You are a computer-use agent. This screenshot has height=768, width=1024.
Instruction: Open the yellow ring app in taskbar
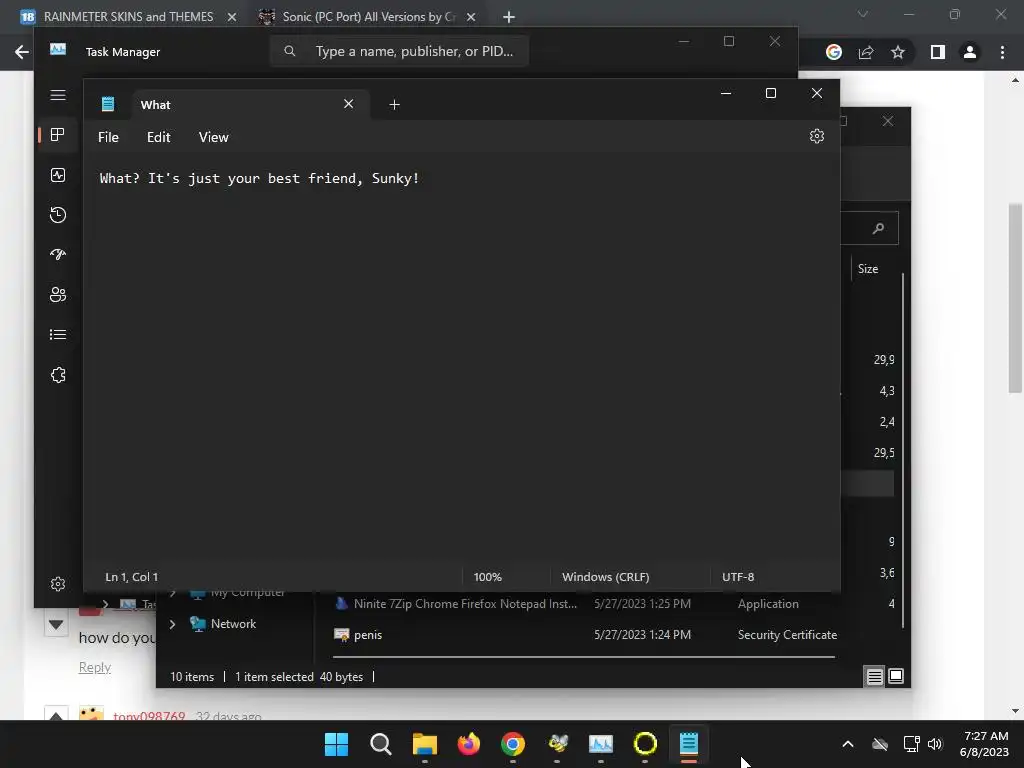[x=645, y=744]
